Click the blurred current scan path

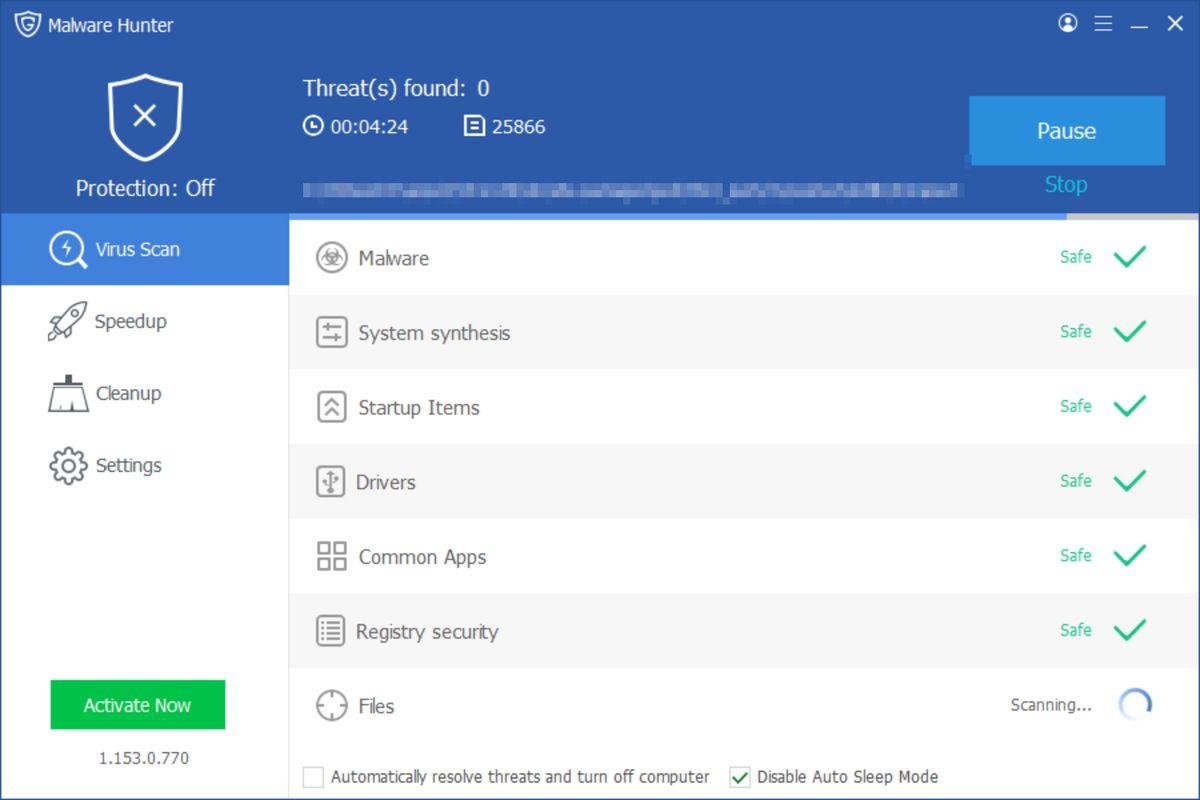[x=632, y=188]
